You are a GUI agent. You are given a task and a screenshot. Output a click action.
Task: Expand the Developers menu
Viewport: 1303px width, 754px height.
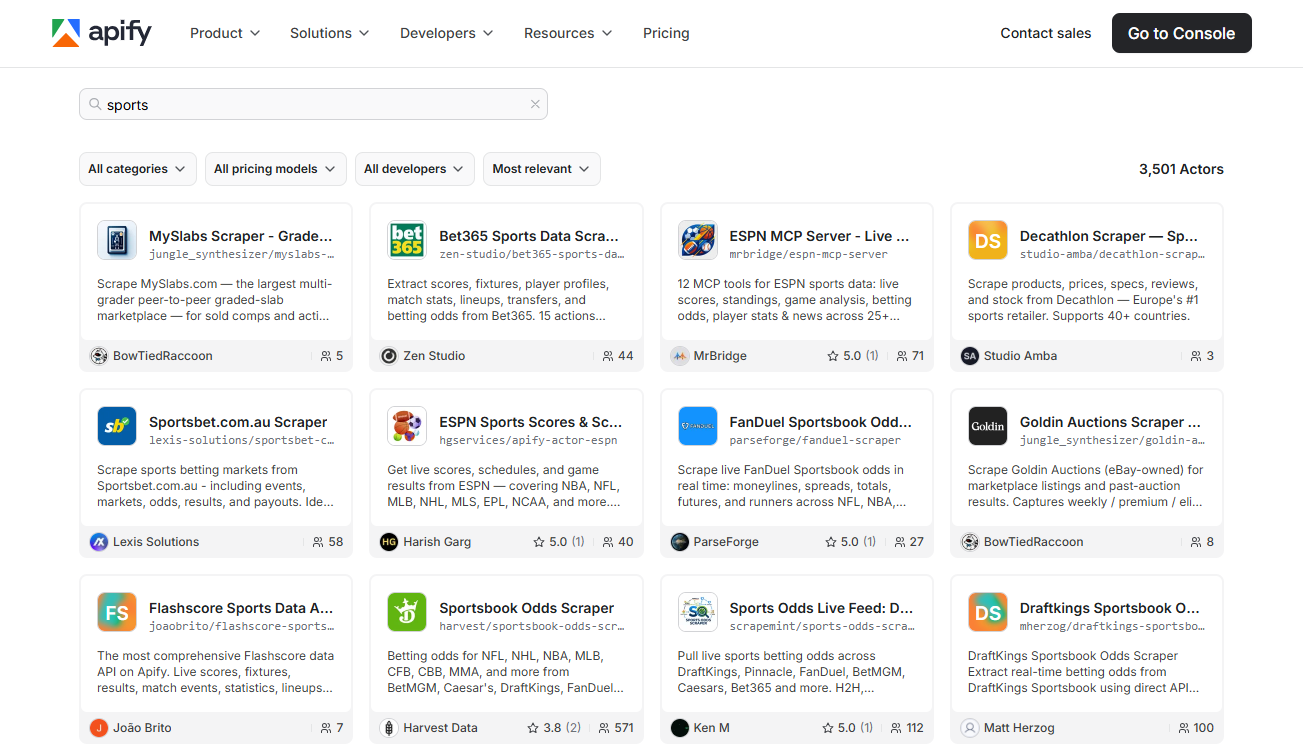pyautogui.click(x=447, y=33)
